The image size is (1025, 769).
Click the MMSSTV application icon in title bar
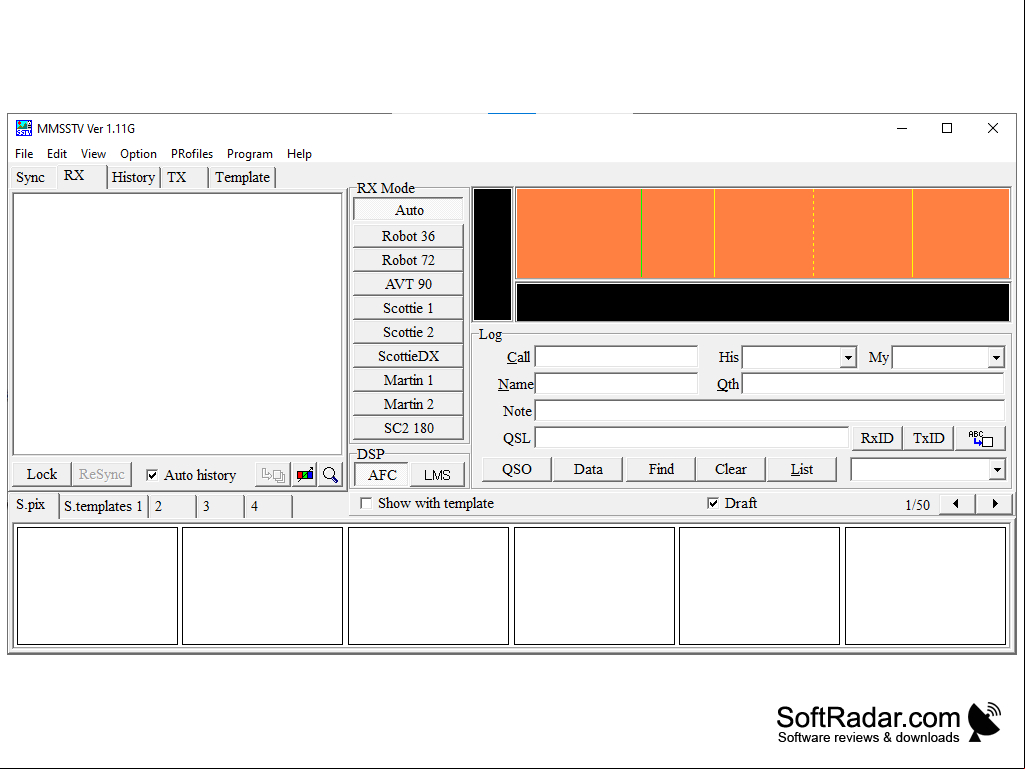(24, 128)
